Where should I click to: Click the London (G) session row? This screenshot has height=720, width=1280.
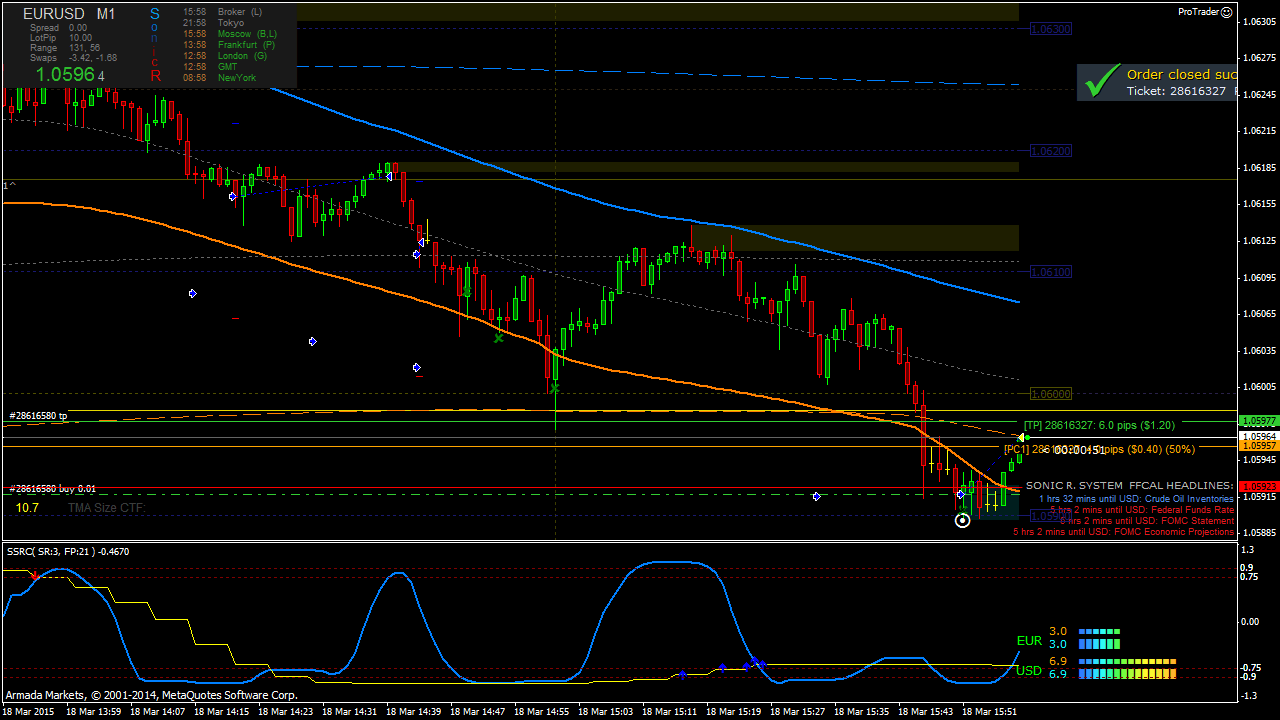[x=225, y=56]
